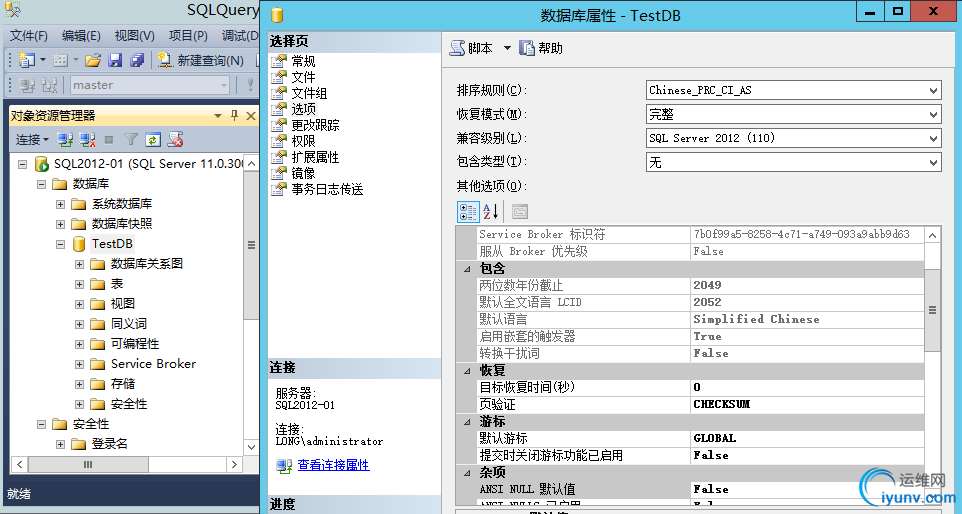The width and height of the screenshot is (962, 514).
Task: Click the 默认游标 GLOBAL value
Action: (x=807, y=438)
